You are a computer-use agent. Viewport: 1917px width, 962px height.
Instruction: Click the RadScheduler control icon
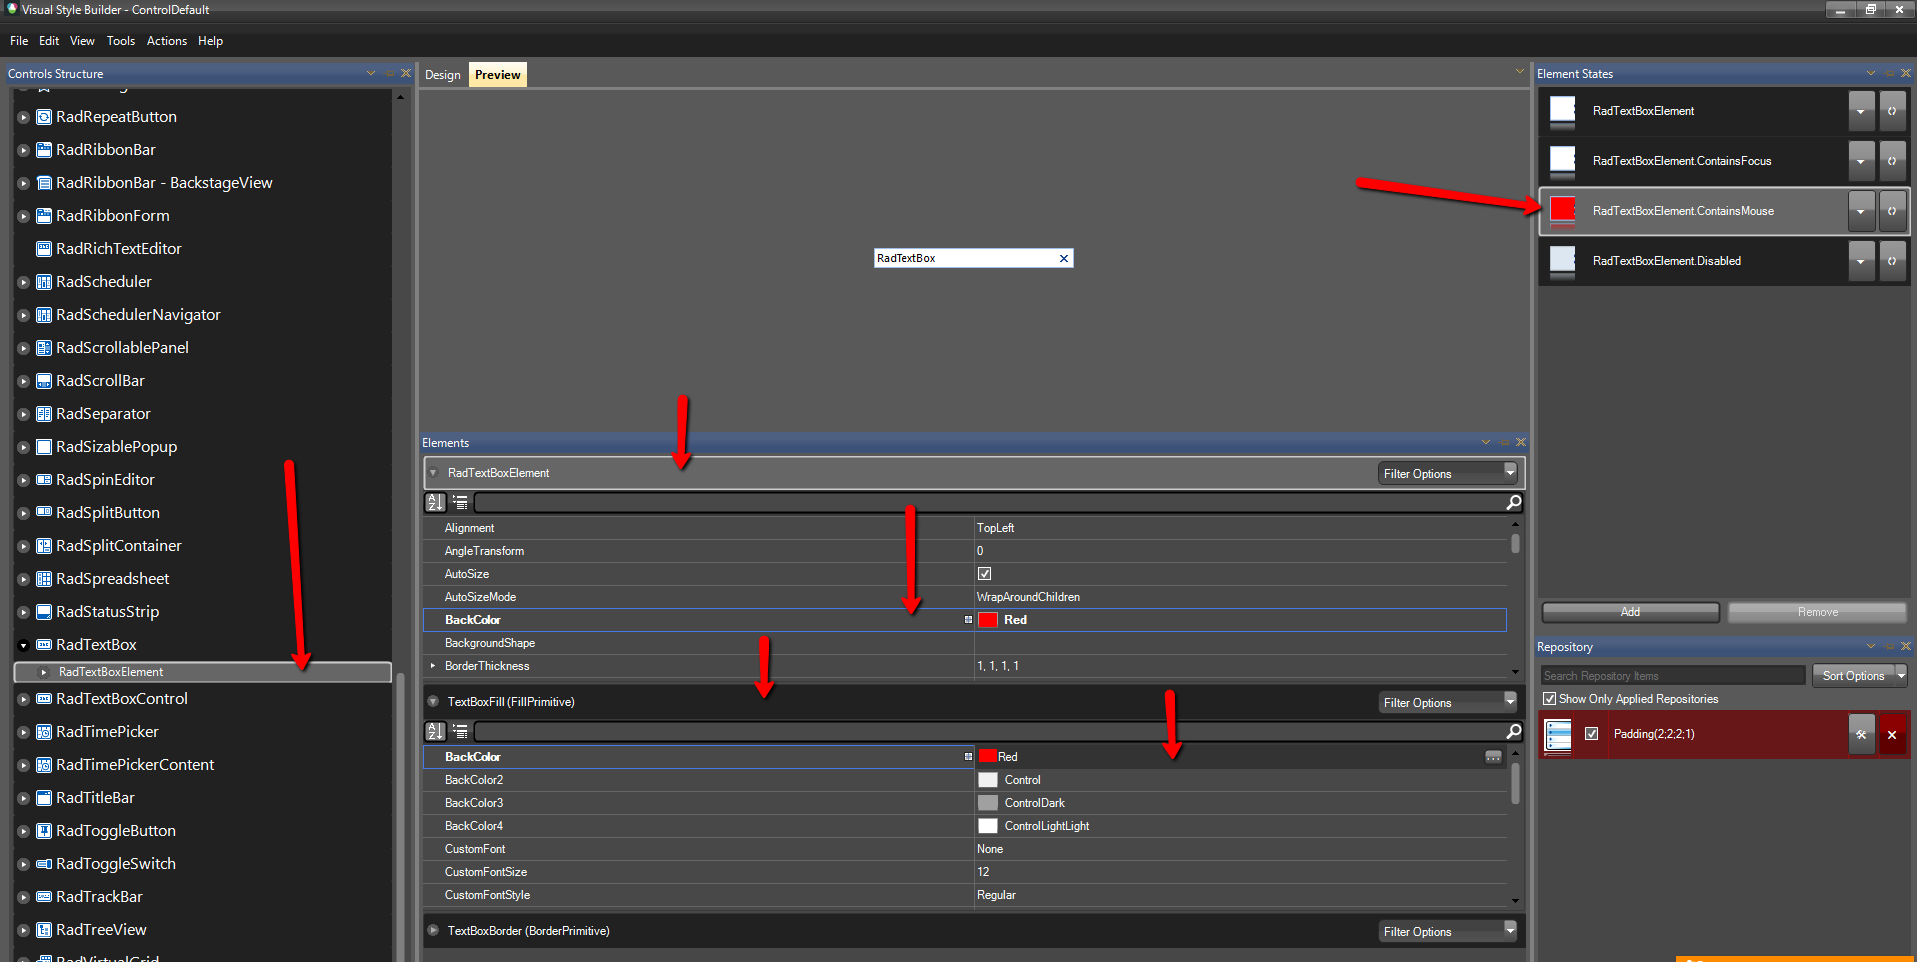[x=44, y=282]
